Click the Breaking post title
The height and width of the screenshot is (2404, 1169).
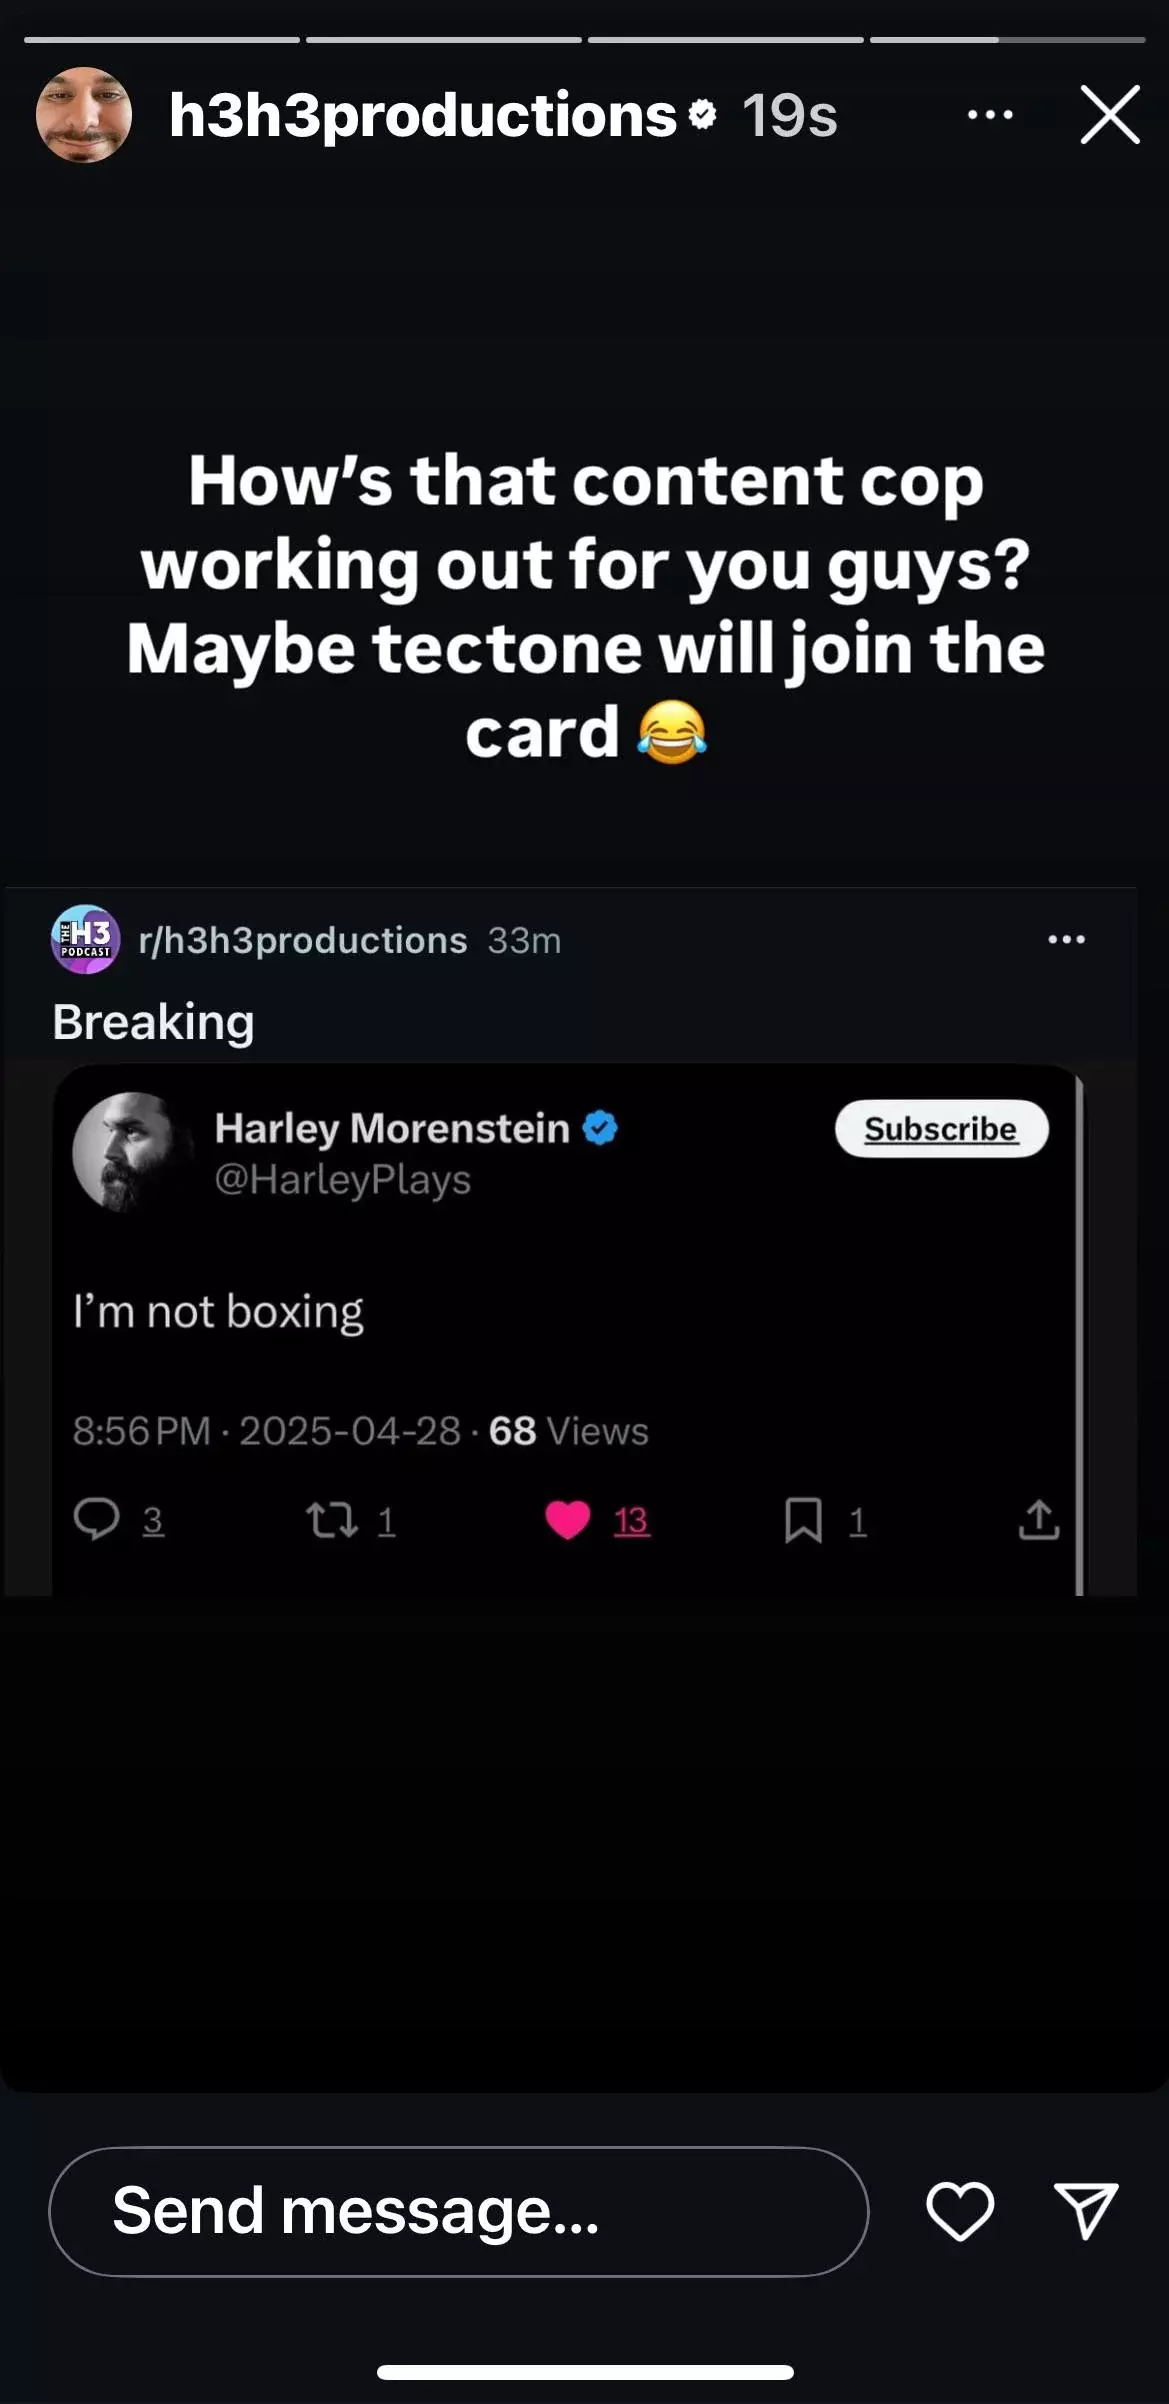coord(153,1022)
